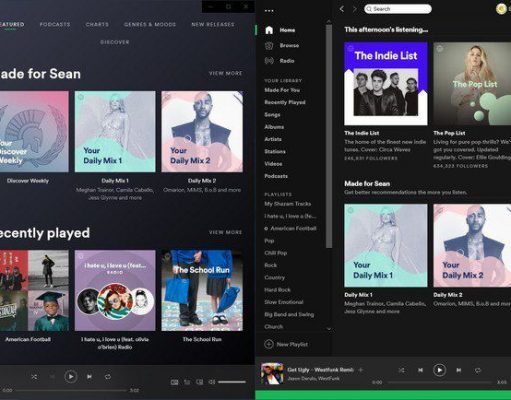Open the New Releases tab
511x400 pixels.
(213, 24)
